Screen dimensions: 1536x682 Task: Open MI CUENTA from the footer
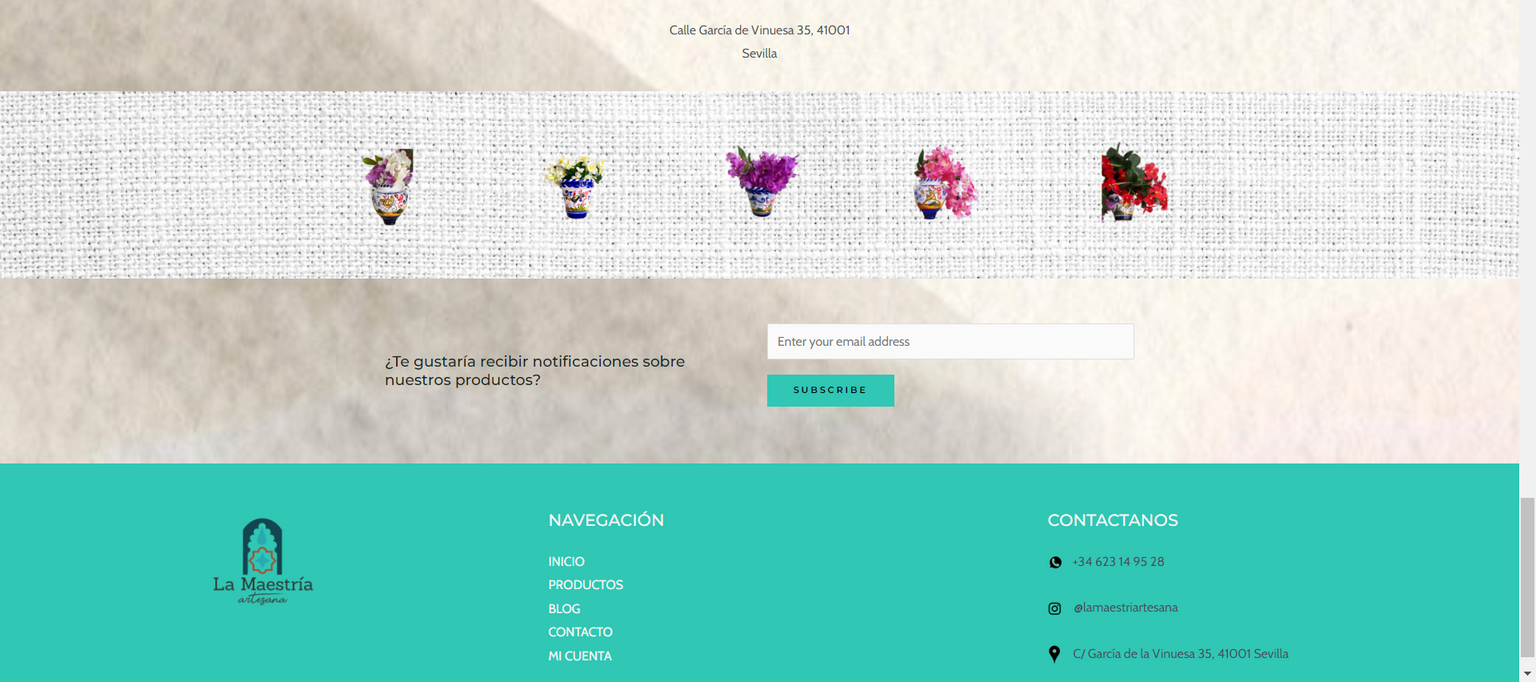point(580,656)
